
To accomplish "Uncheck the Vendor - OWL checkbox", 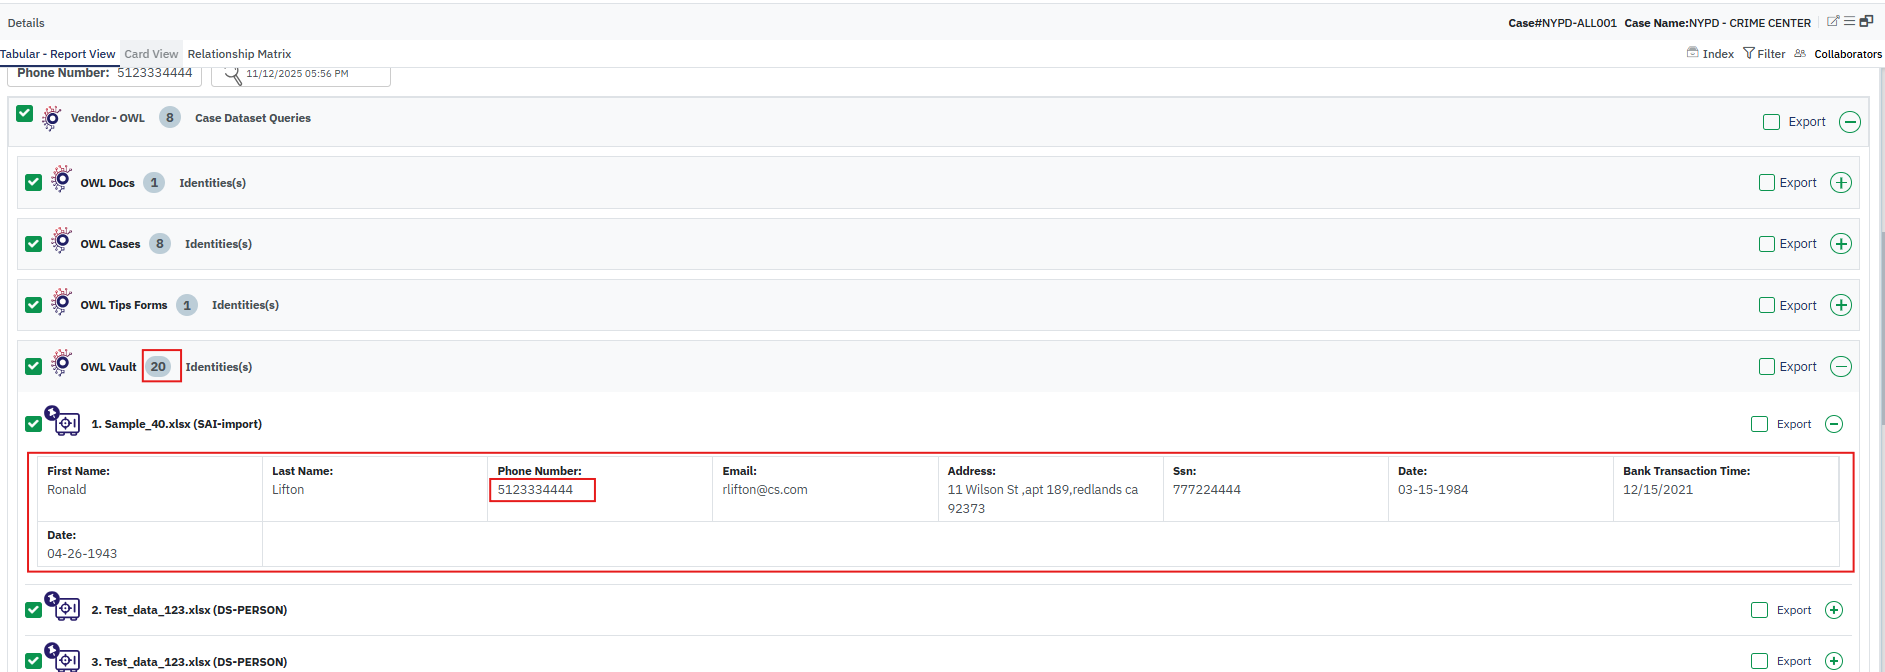I will [x=25, y=114].
